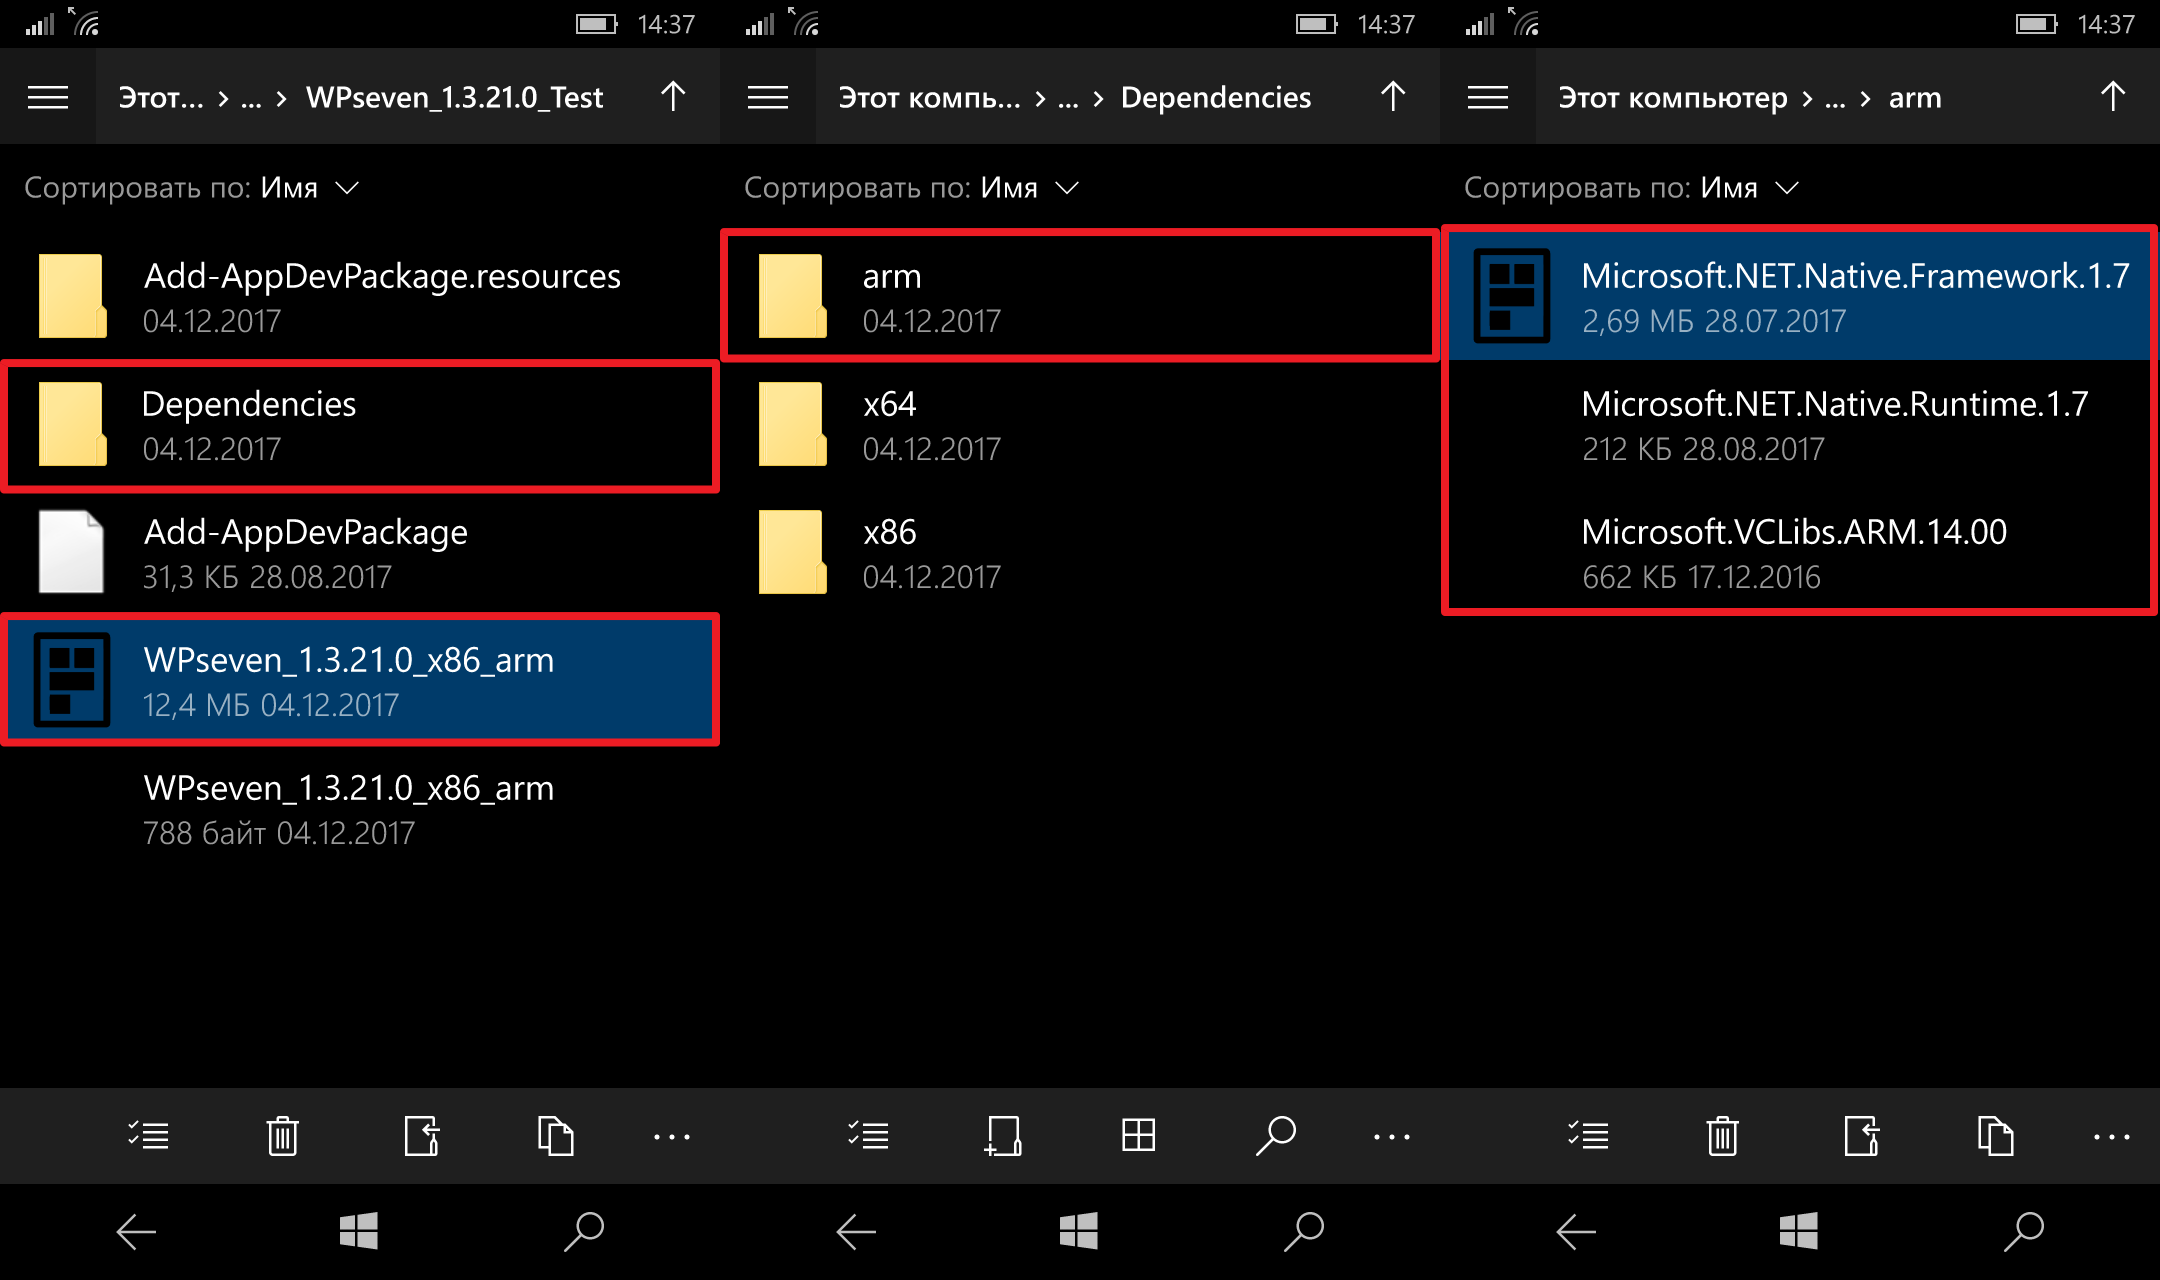Tap copy-to icon in arm pane toolbar
The height and width of the screenshot is (1280, 2160).
(1995, 1136)
